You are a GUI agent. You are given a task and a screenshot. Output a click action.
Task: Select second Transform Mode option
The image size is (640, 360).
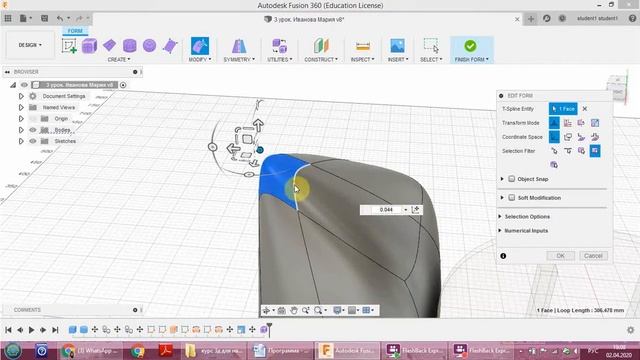(568, 123)
